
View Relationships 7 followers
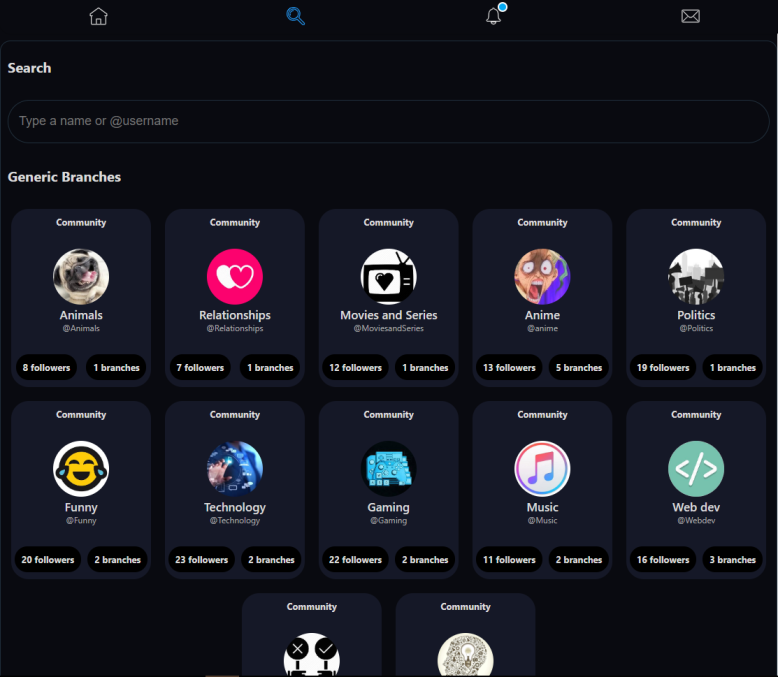pyautogui.click(x=200, y=368)
